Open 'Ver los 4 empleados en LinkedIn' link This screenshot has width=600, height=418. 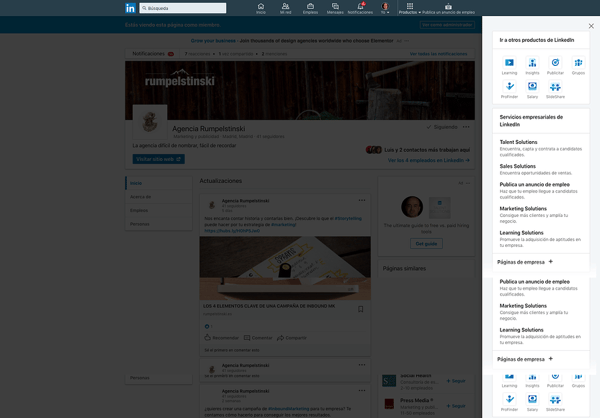429,160
